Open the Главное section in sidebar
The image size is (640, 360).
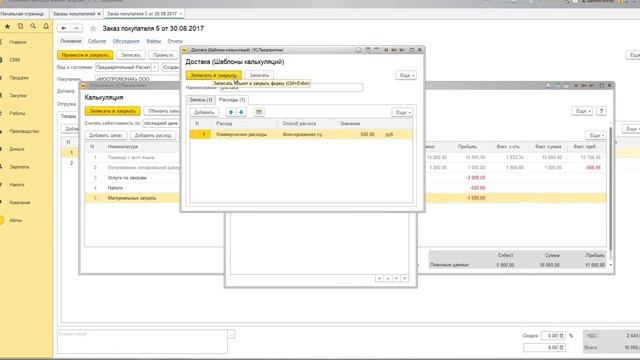coord(18,42)
